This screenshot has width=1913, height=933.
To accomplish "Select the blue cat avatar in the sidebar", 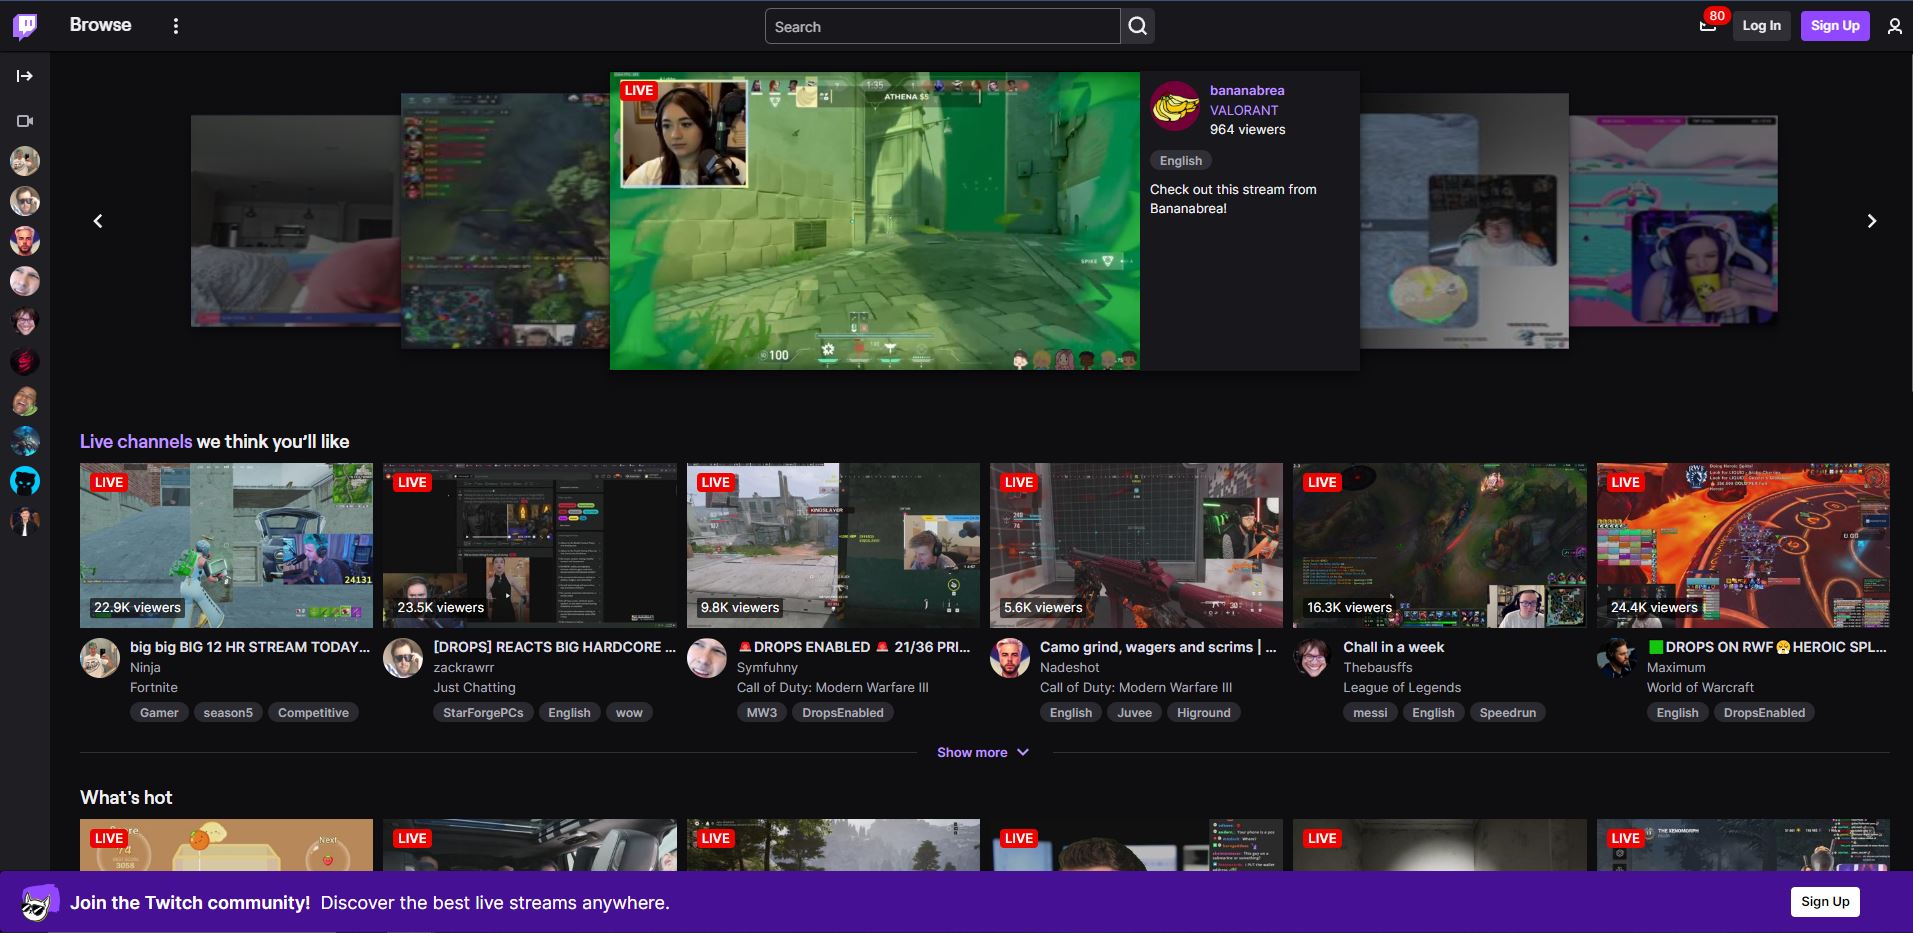I will (24, 481).
